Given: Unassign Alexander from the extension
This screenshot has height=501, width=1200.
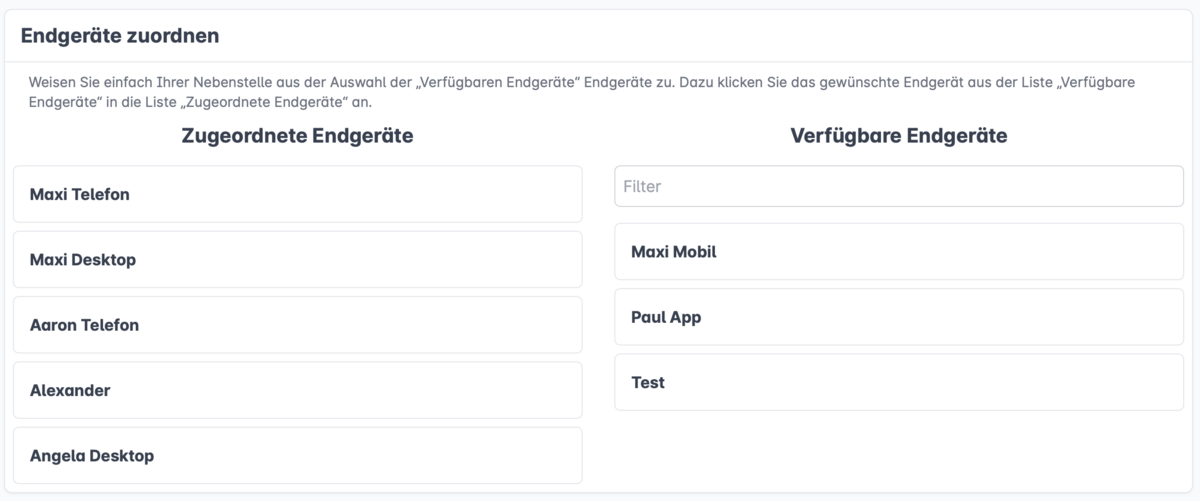Looking at the screenshot, I should (297, 390).
